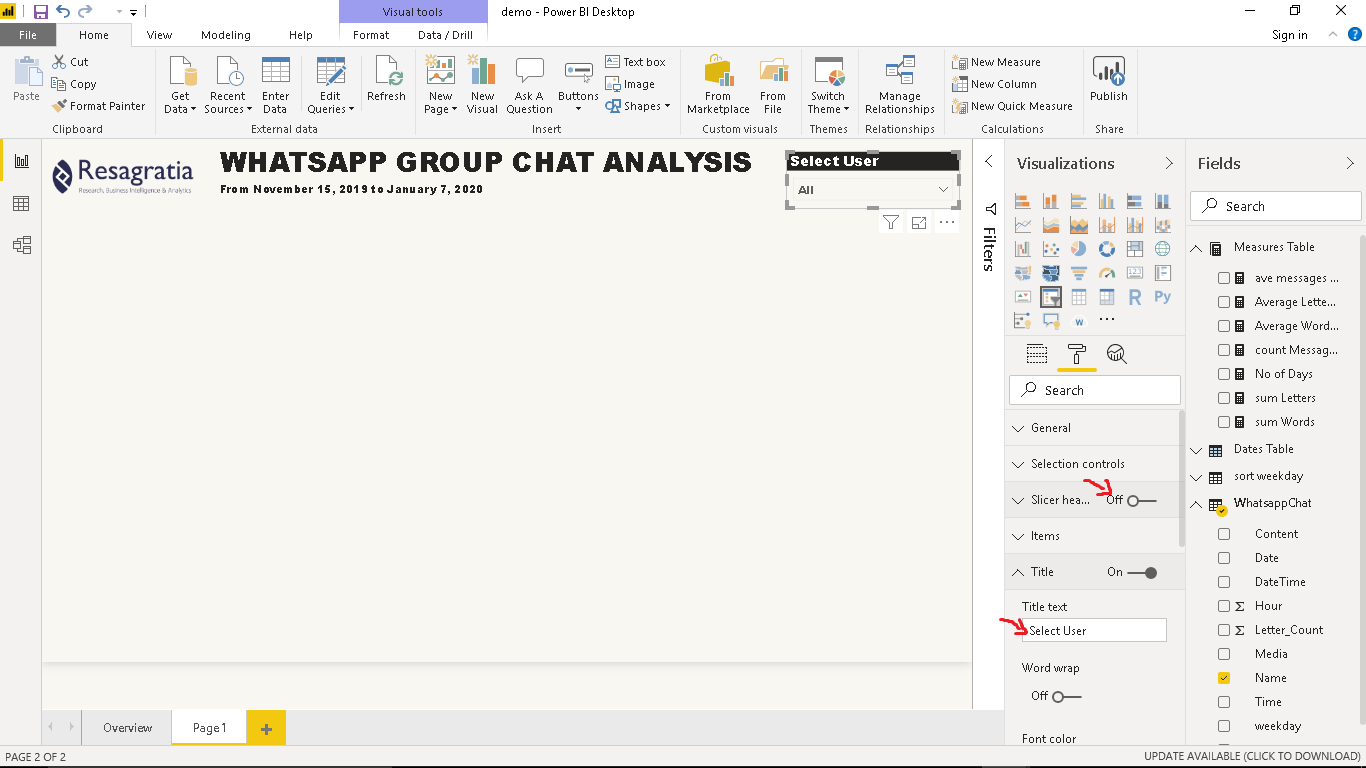The width and height of the screenshot is (1366, 768).
Task: Open the Help ribbon tab
Action: (x=301, y=35)
